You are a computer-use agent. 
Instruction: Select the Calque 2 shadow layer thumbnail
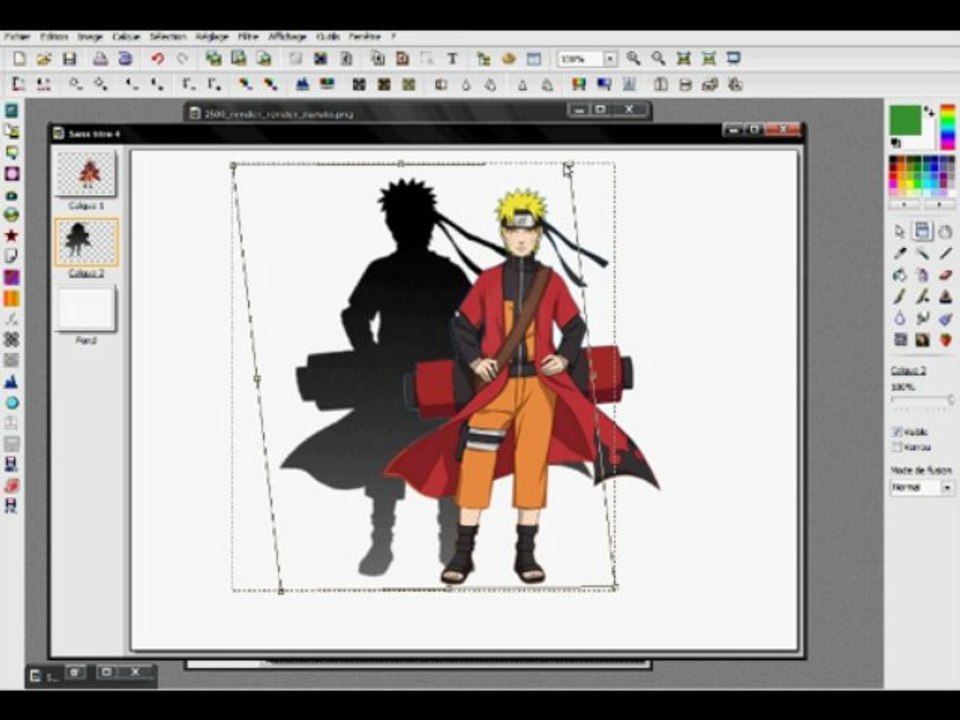click(86, 242)
